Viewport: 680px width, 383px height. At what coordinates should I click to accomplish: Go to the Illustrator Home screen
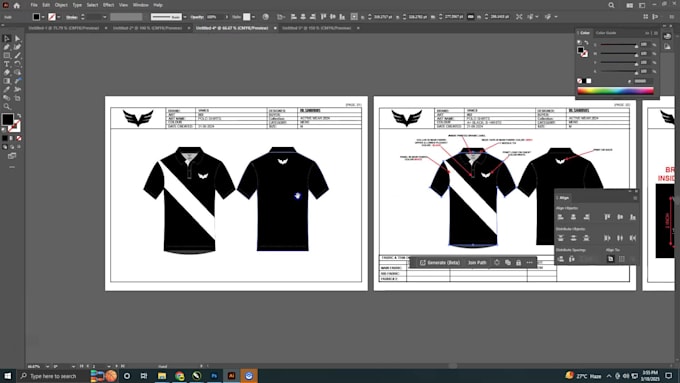pos(16,5)
